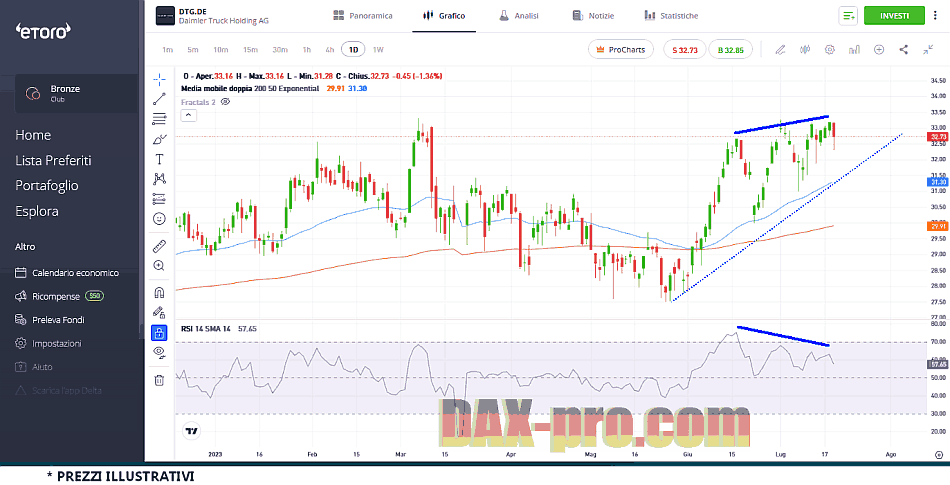Go to Home
Screen dimensions: 950x485
pyautogui.click(x=33, y=135)
